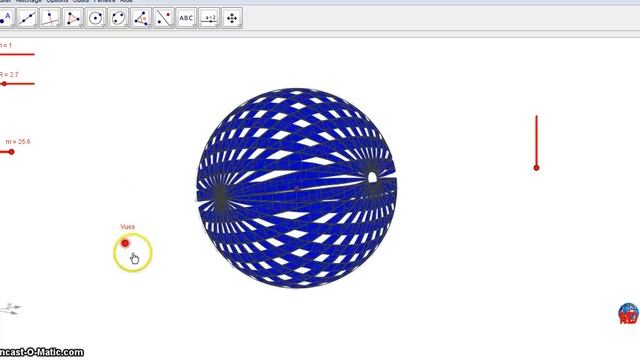The width and height of the screenshot is (640, 360).
Task: Click the 'R = 2.7' label
Action: (x=9, y=75)
